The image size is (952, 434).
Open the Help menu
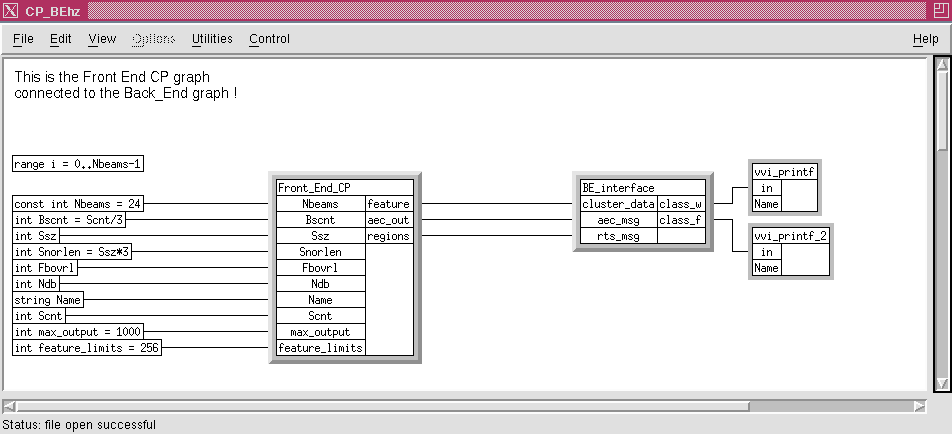(x=925, y=39)
